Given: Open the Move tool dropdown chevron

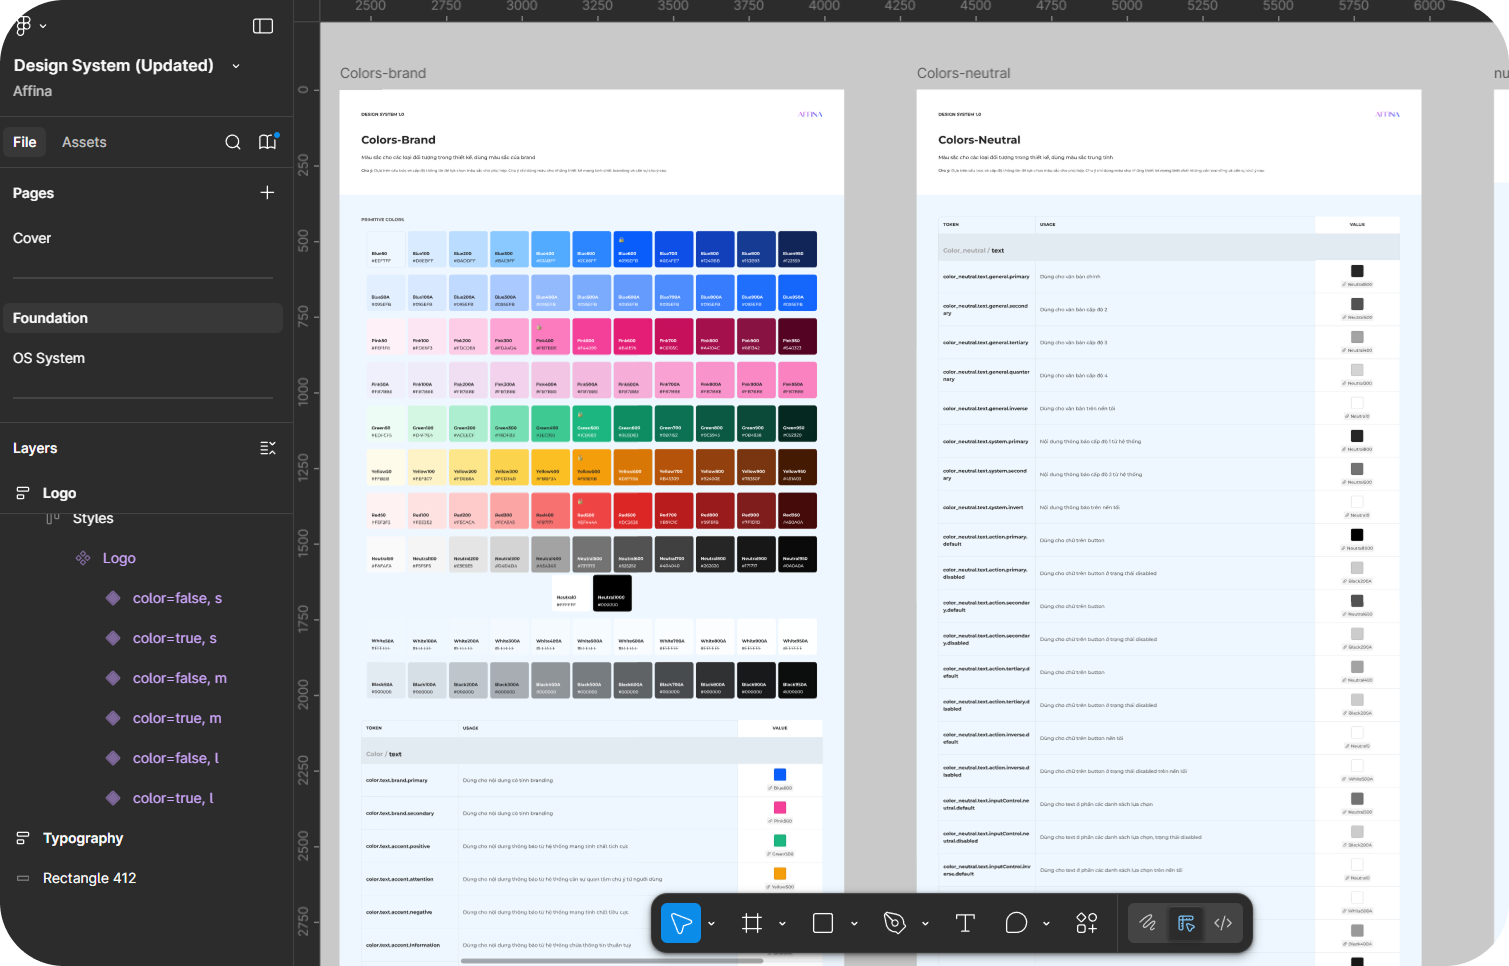Looking at the screenshot, I should point(712,923).
